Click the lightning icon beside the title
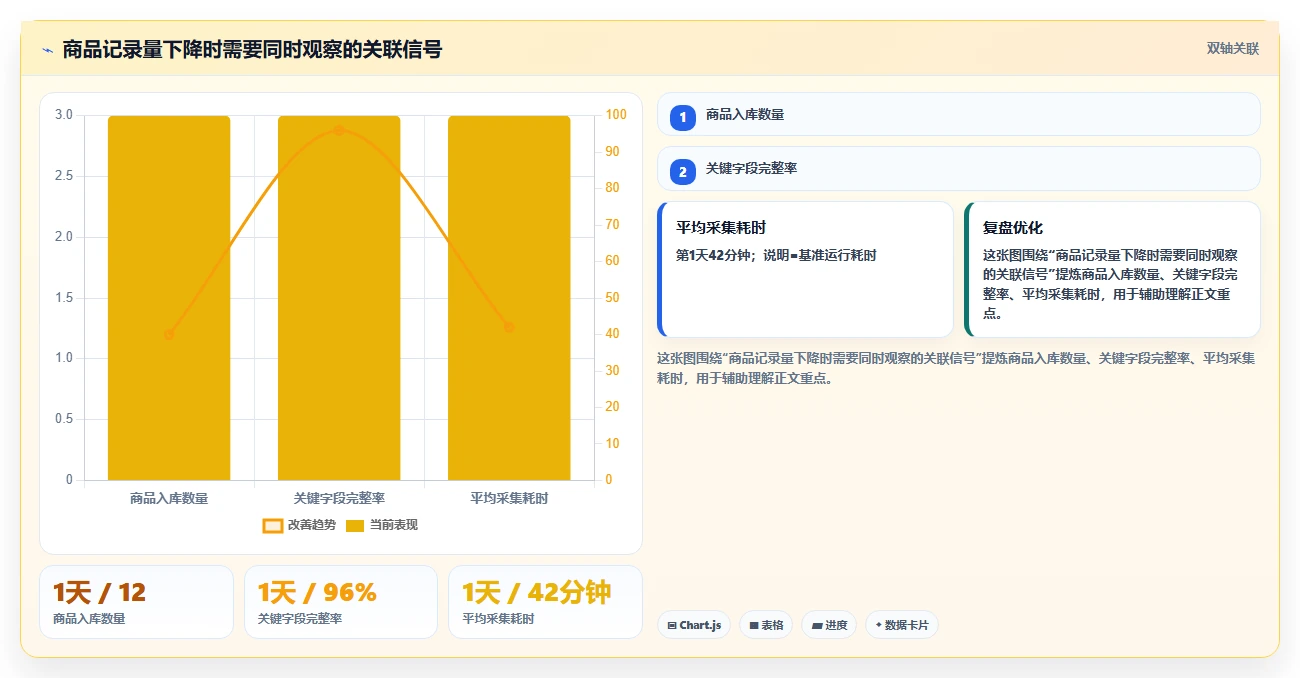The width and height of the screenshot is (1300, 678). [x=48, y=50]
